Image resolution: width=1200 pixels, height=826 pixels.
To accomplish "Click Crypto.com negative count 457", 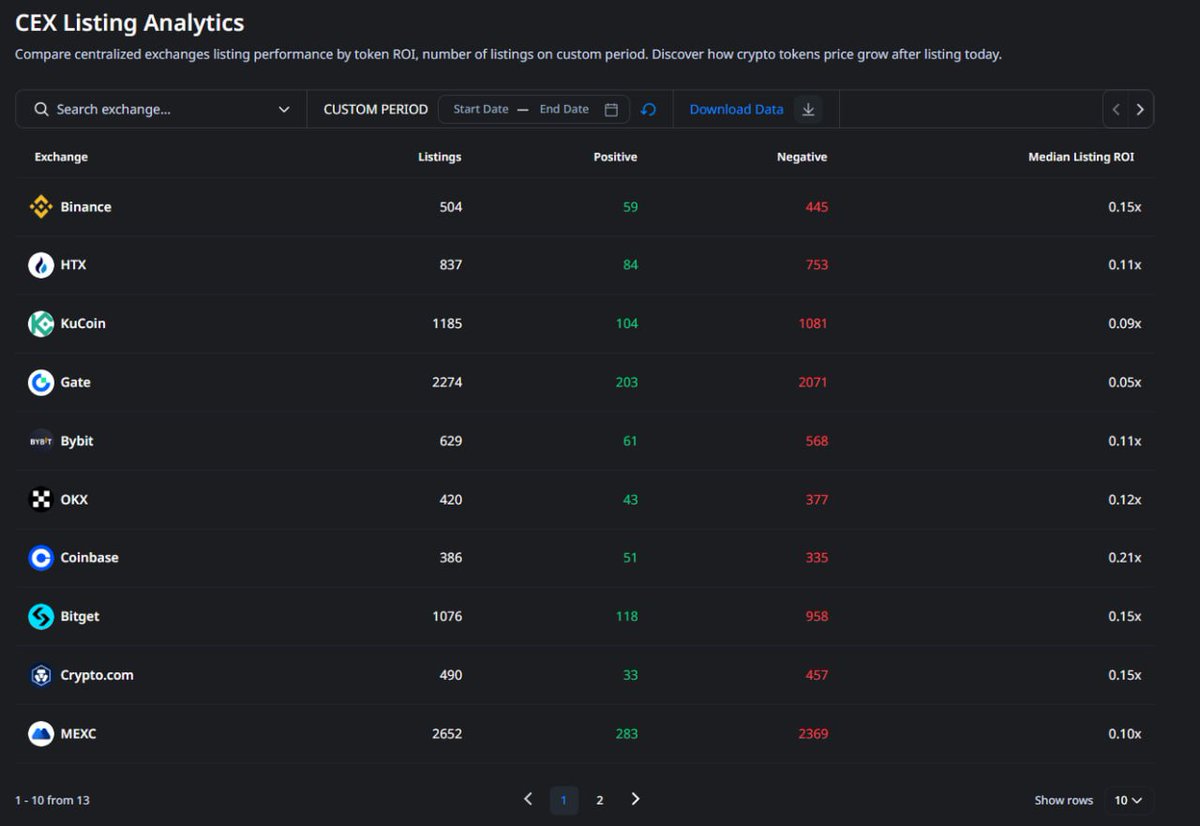I will point(817,675).
